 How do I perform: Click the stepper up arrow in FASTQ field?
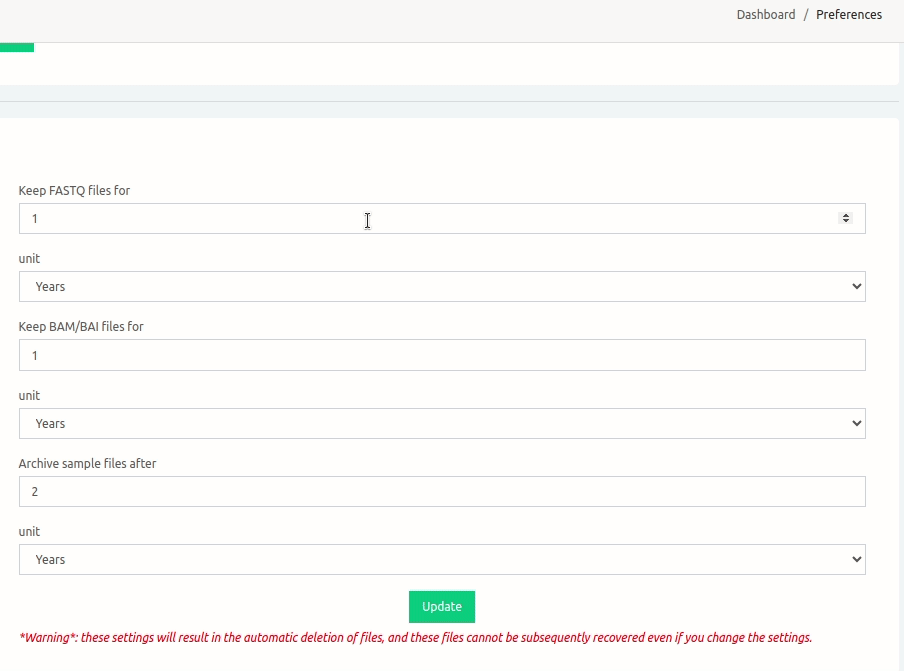846,215
